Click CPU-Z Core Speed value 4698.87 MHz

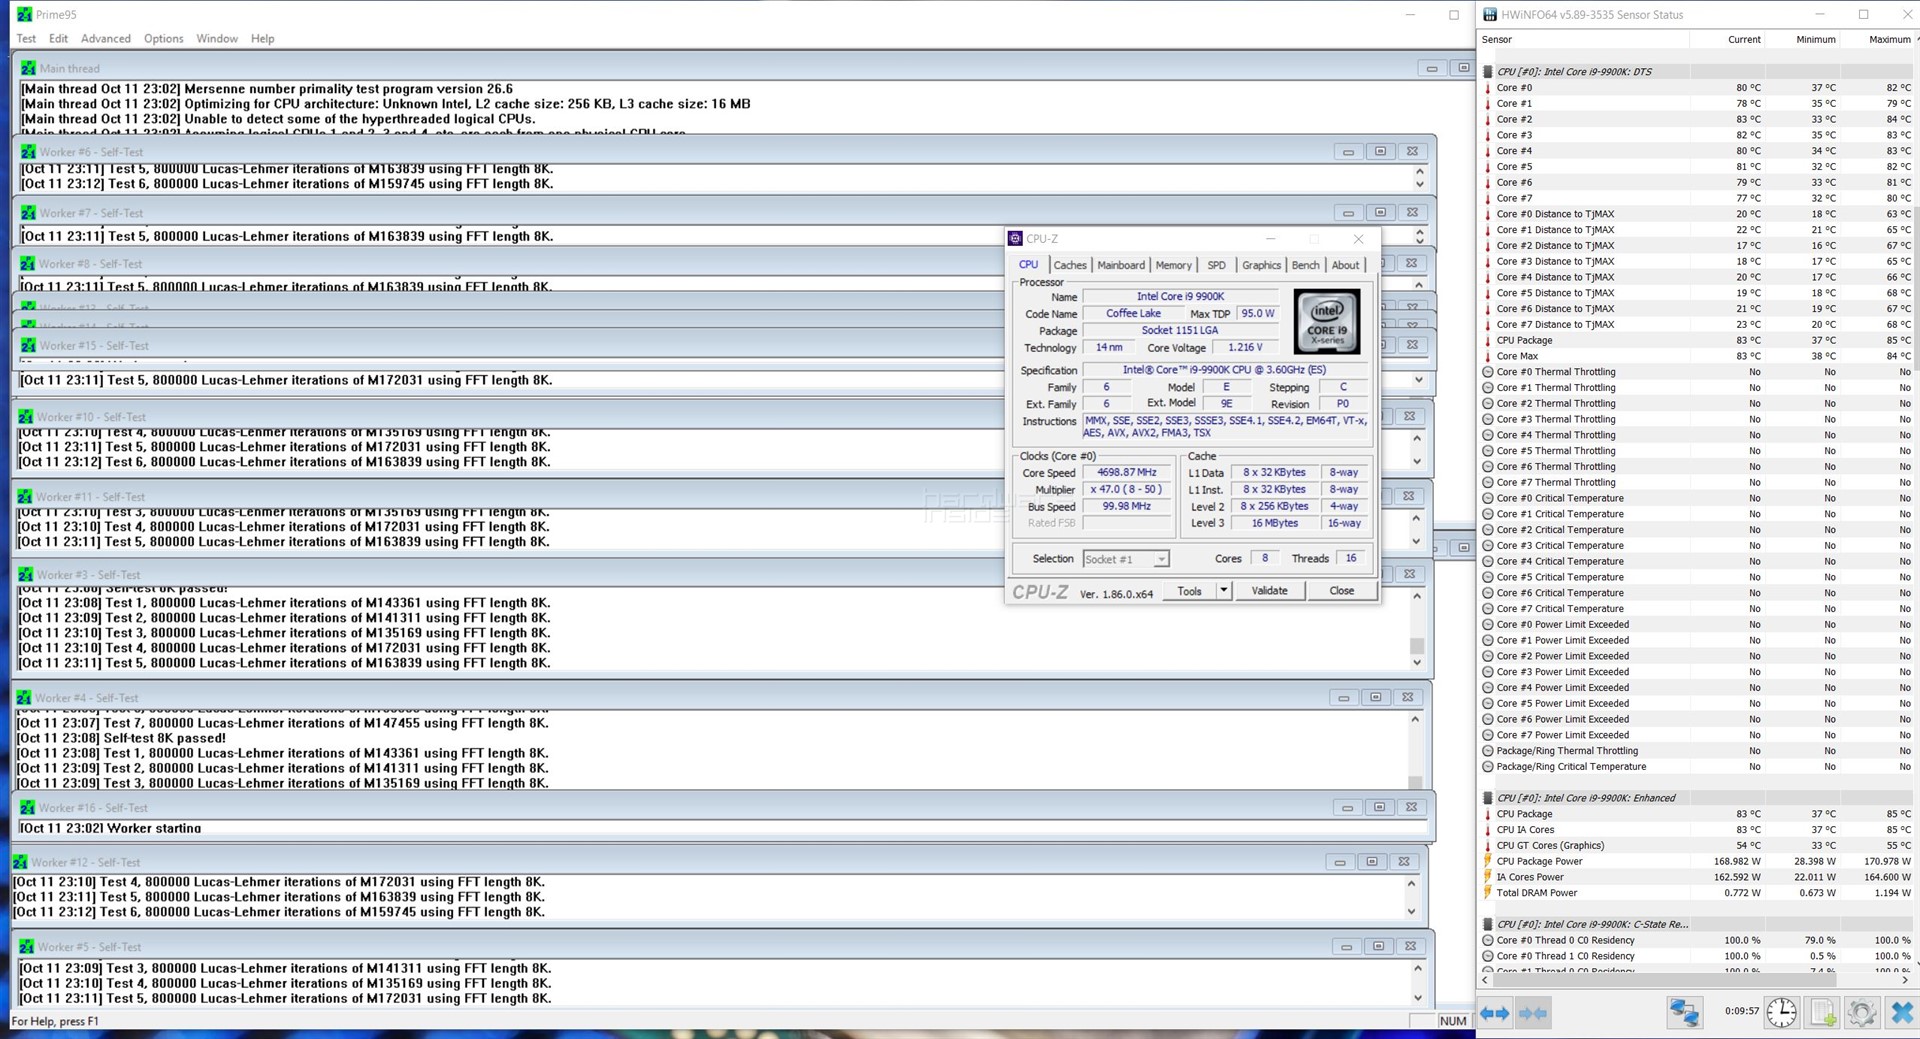(x=1126, y=473)
